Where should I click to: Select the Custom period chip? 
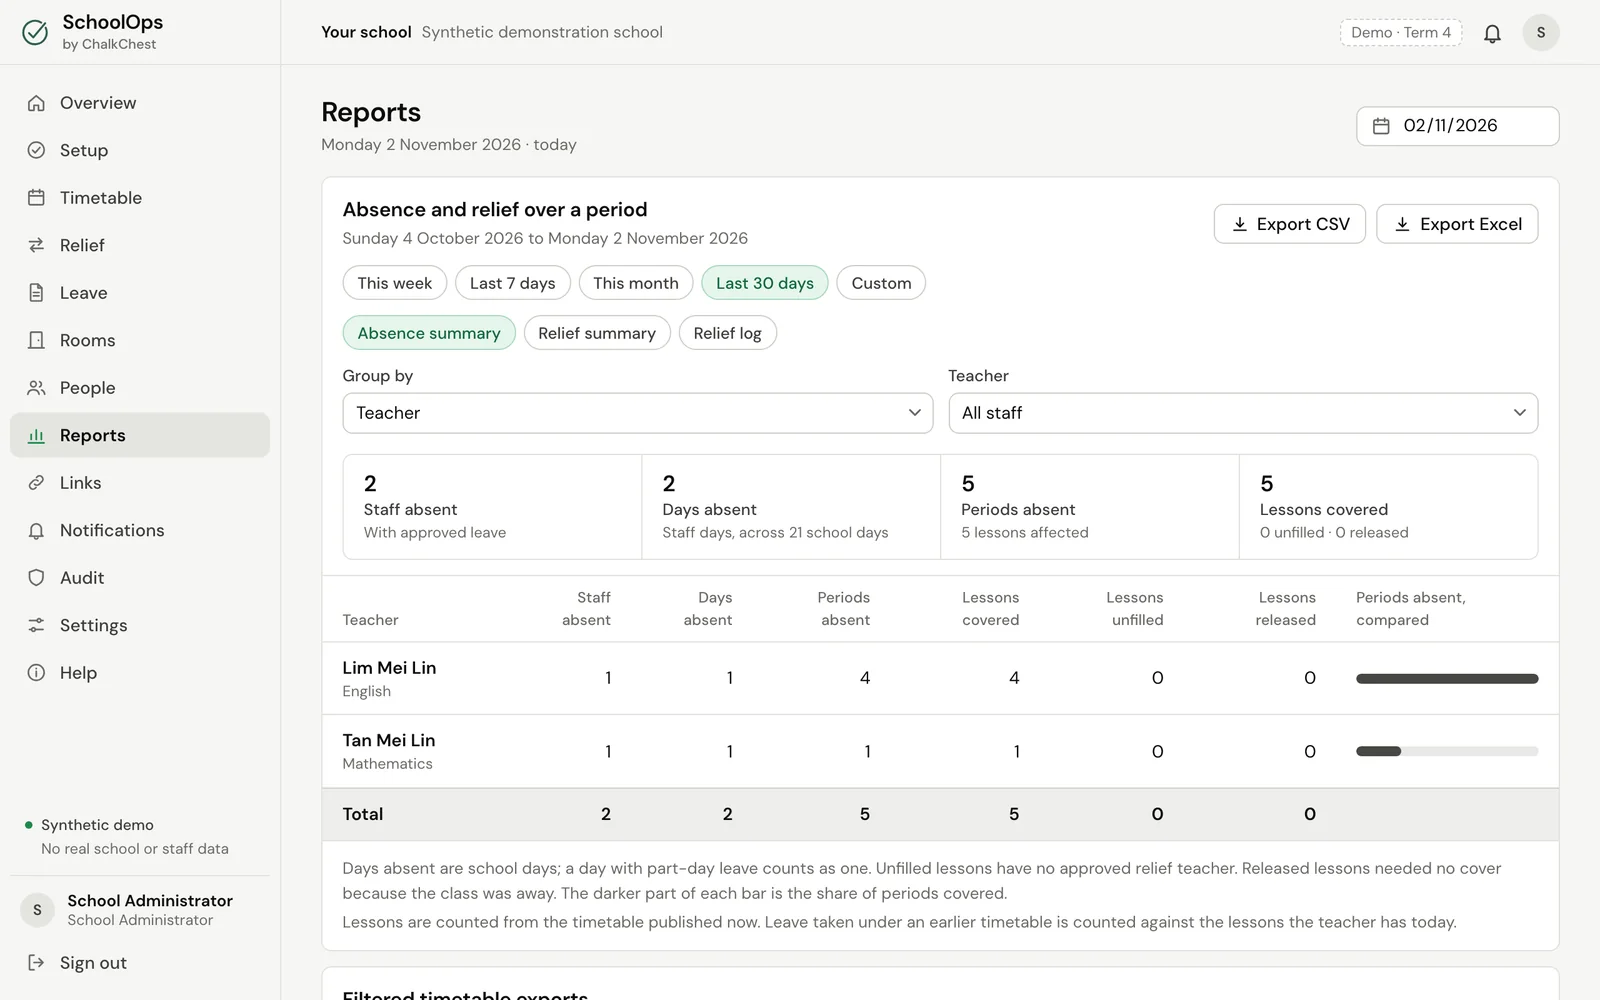pyautogui.click(x=881, y=283)
